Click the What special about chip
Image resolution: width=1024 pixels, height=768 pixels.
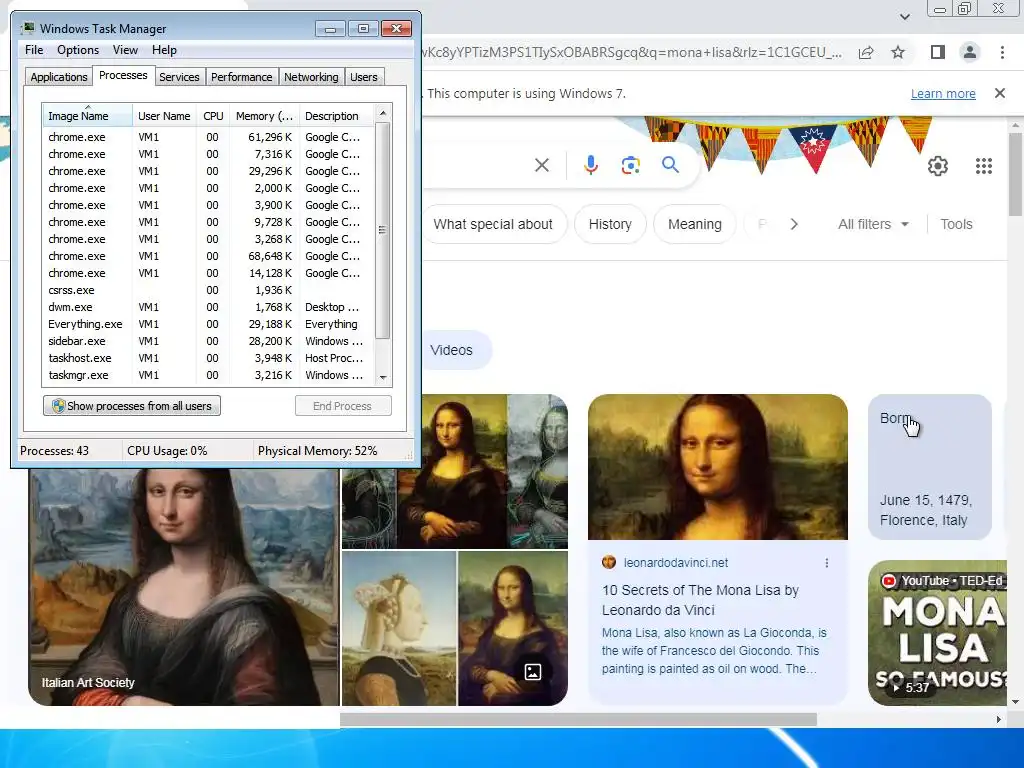(493, 224)
